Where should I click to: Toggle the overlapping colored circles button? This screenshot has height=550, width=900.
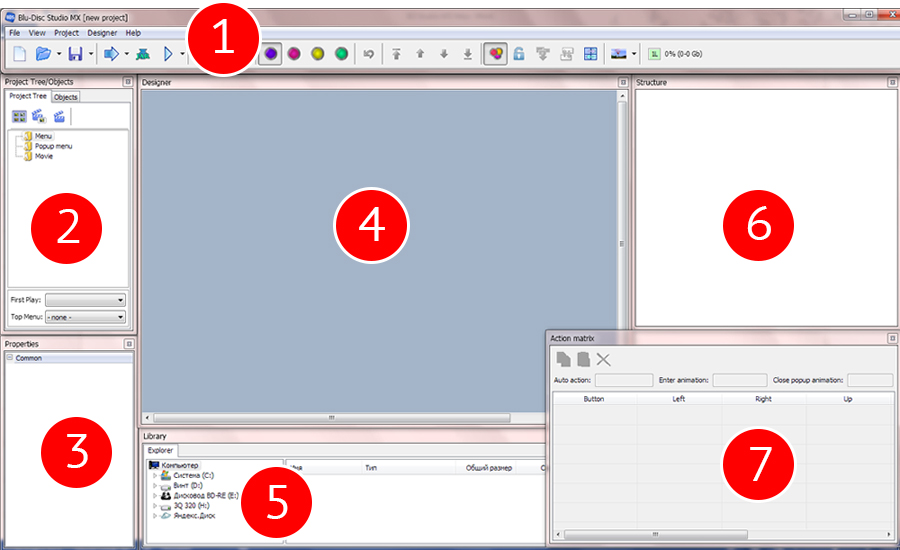[x=495, y=54]
